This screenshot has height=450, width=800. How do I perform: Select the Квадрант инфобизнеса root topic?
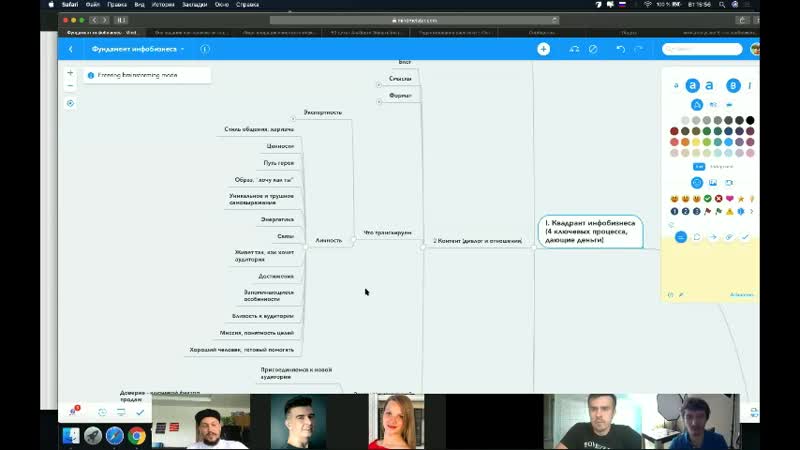[590, 232]
